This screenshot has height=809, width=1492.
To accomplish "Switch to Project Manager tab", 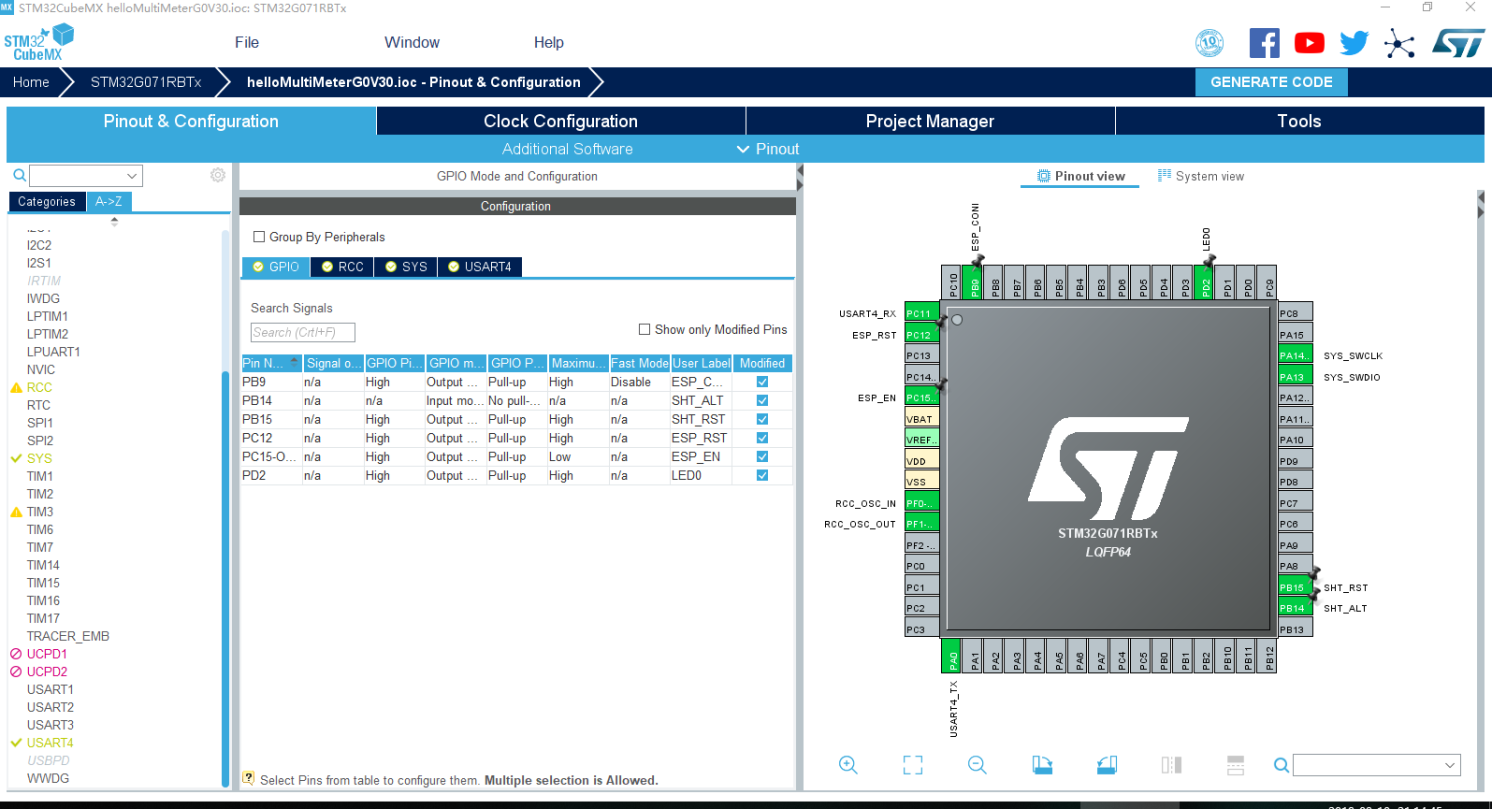I will tap(930, 121).
